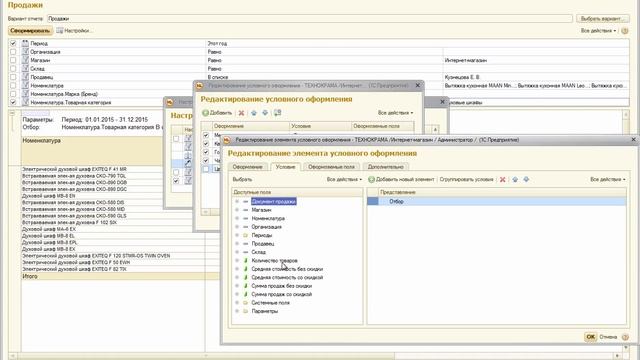Click Выбрать above available fields

242,180
